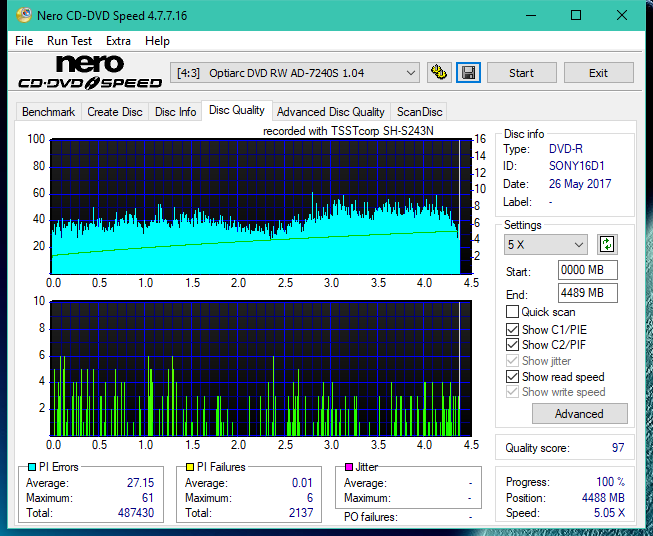The image size is (653, 536).
Task: Switch to the Benchmark tab
Action: pos(48,112)
